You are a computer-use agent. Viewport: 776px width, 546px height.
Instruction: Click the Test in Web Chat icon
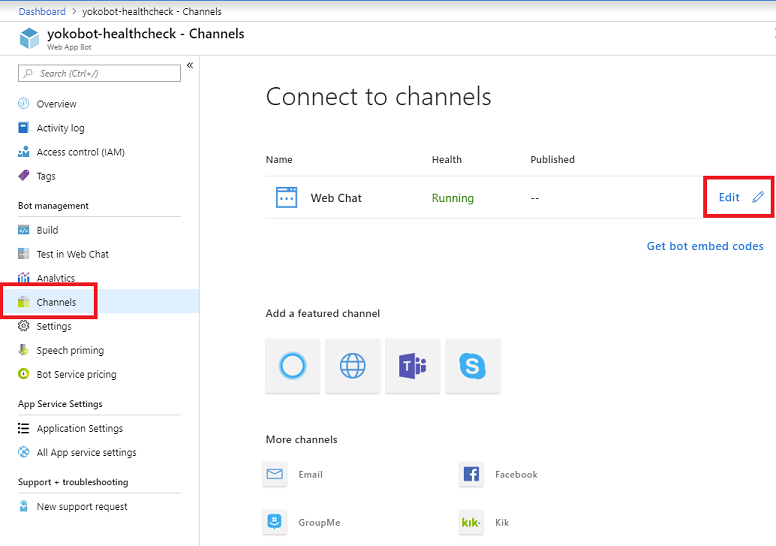click(23, 254)
